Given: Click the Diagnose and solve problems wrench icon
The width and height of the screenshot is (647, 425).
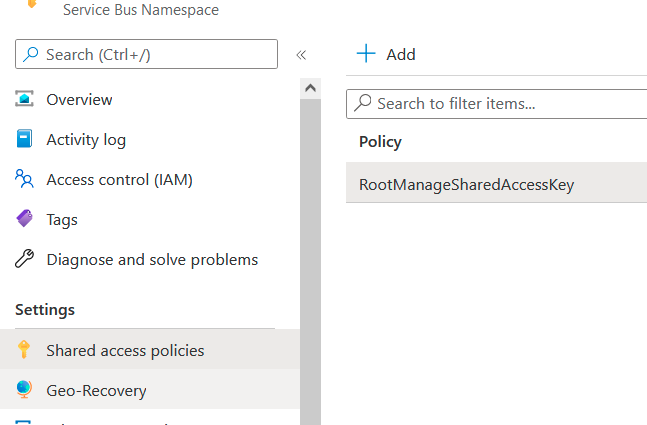Looking at the screenshot, I should point(25,260).
